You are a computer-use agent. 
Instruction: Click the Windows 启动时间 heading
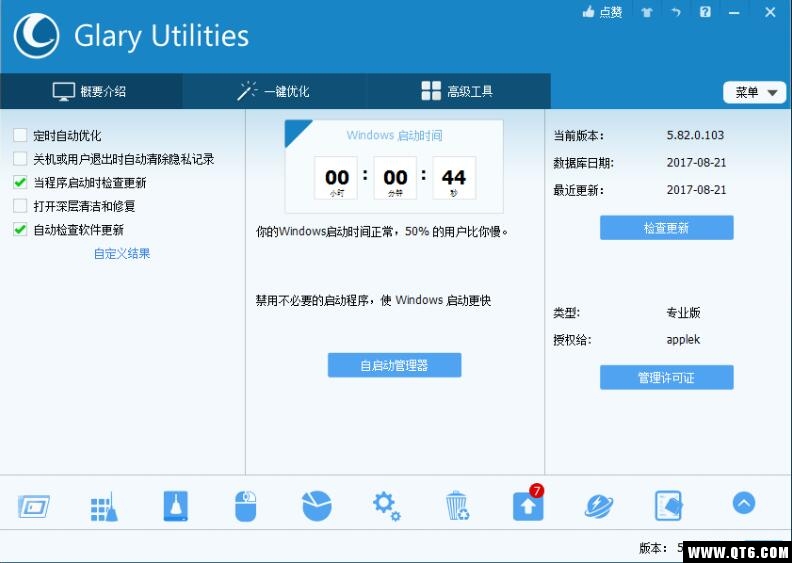[x=394, y=135]
